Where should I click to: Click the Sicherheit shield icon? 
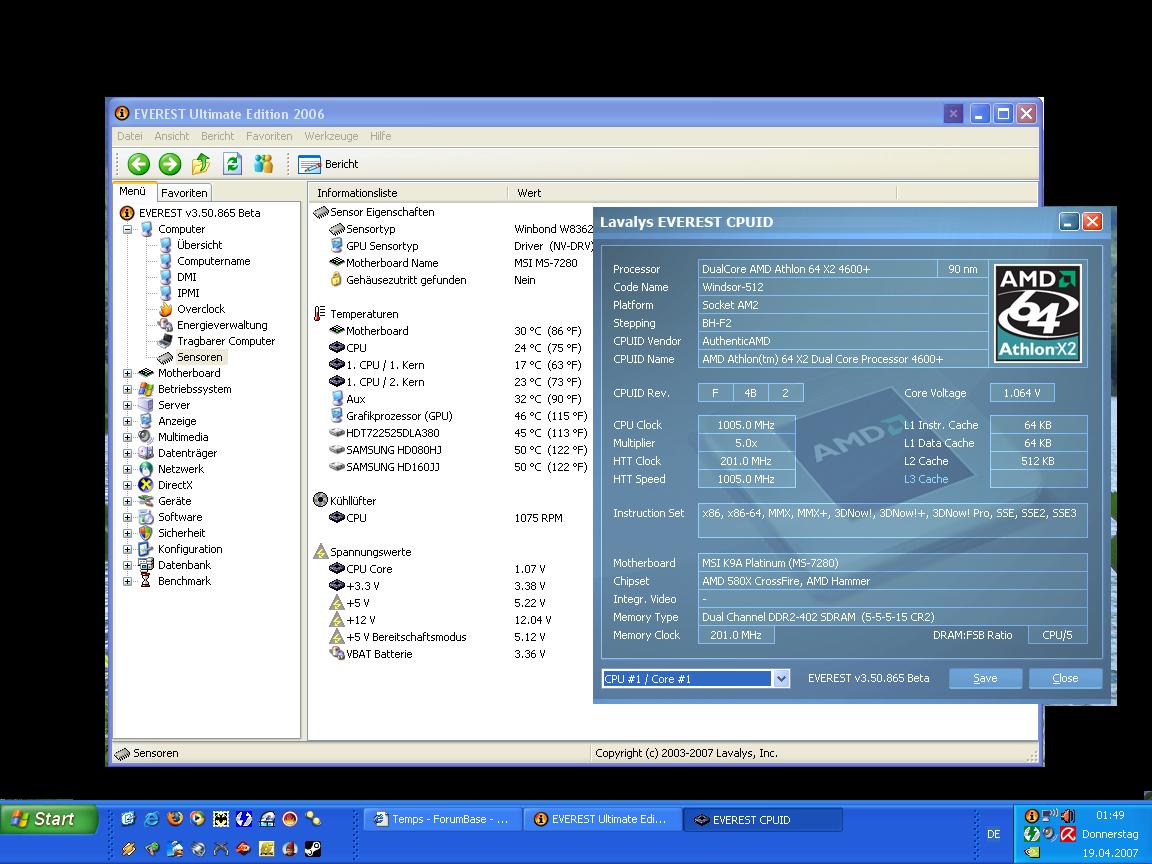click(146, 533)
